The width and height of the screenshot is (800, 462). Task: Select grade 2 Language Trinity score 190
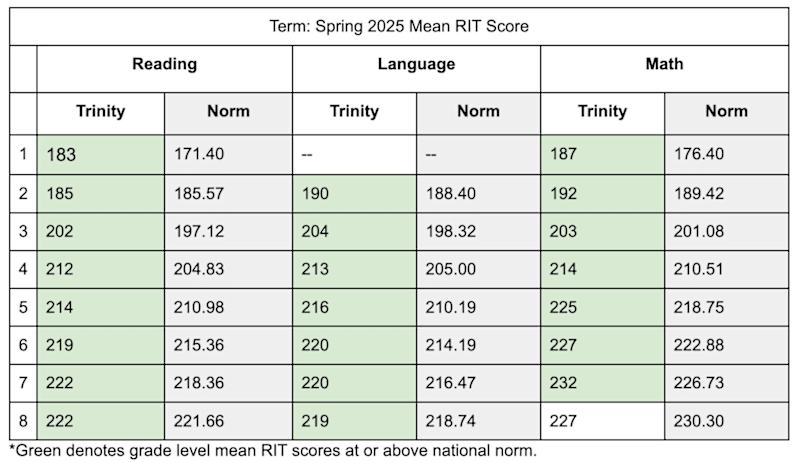(314, 193)
